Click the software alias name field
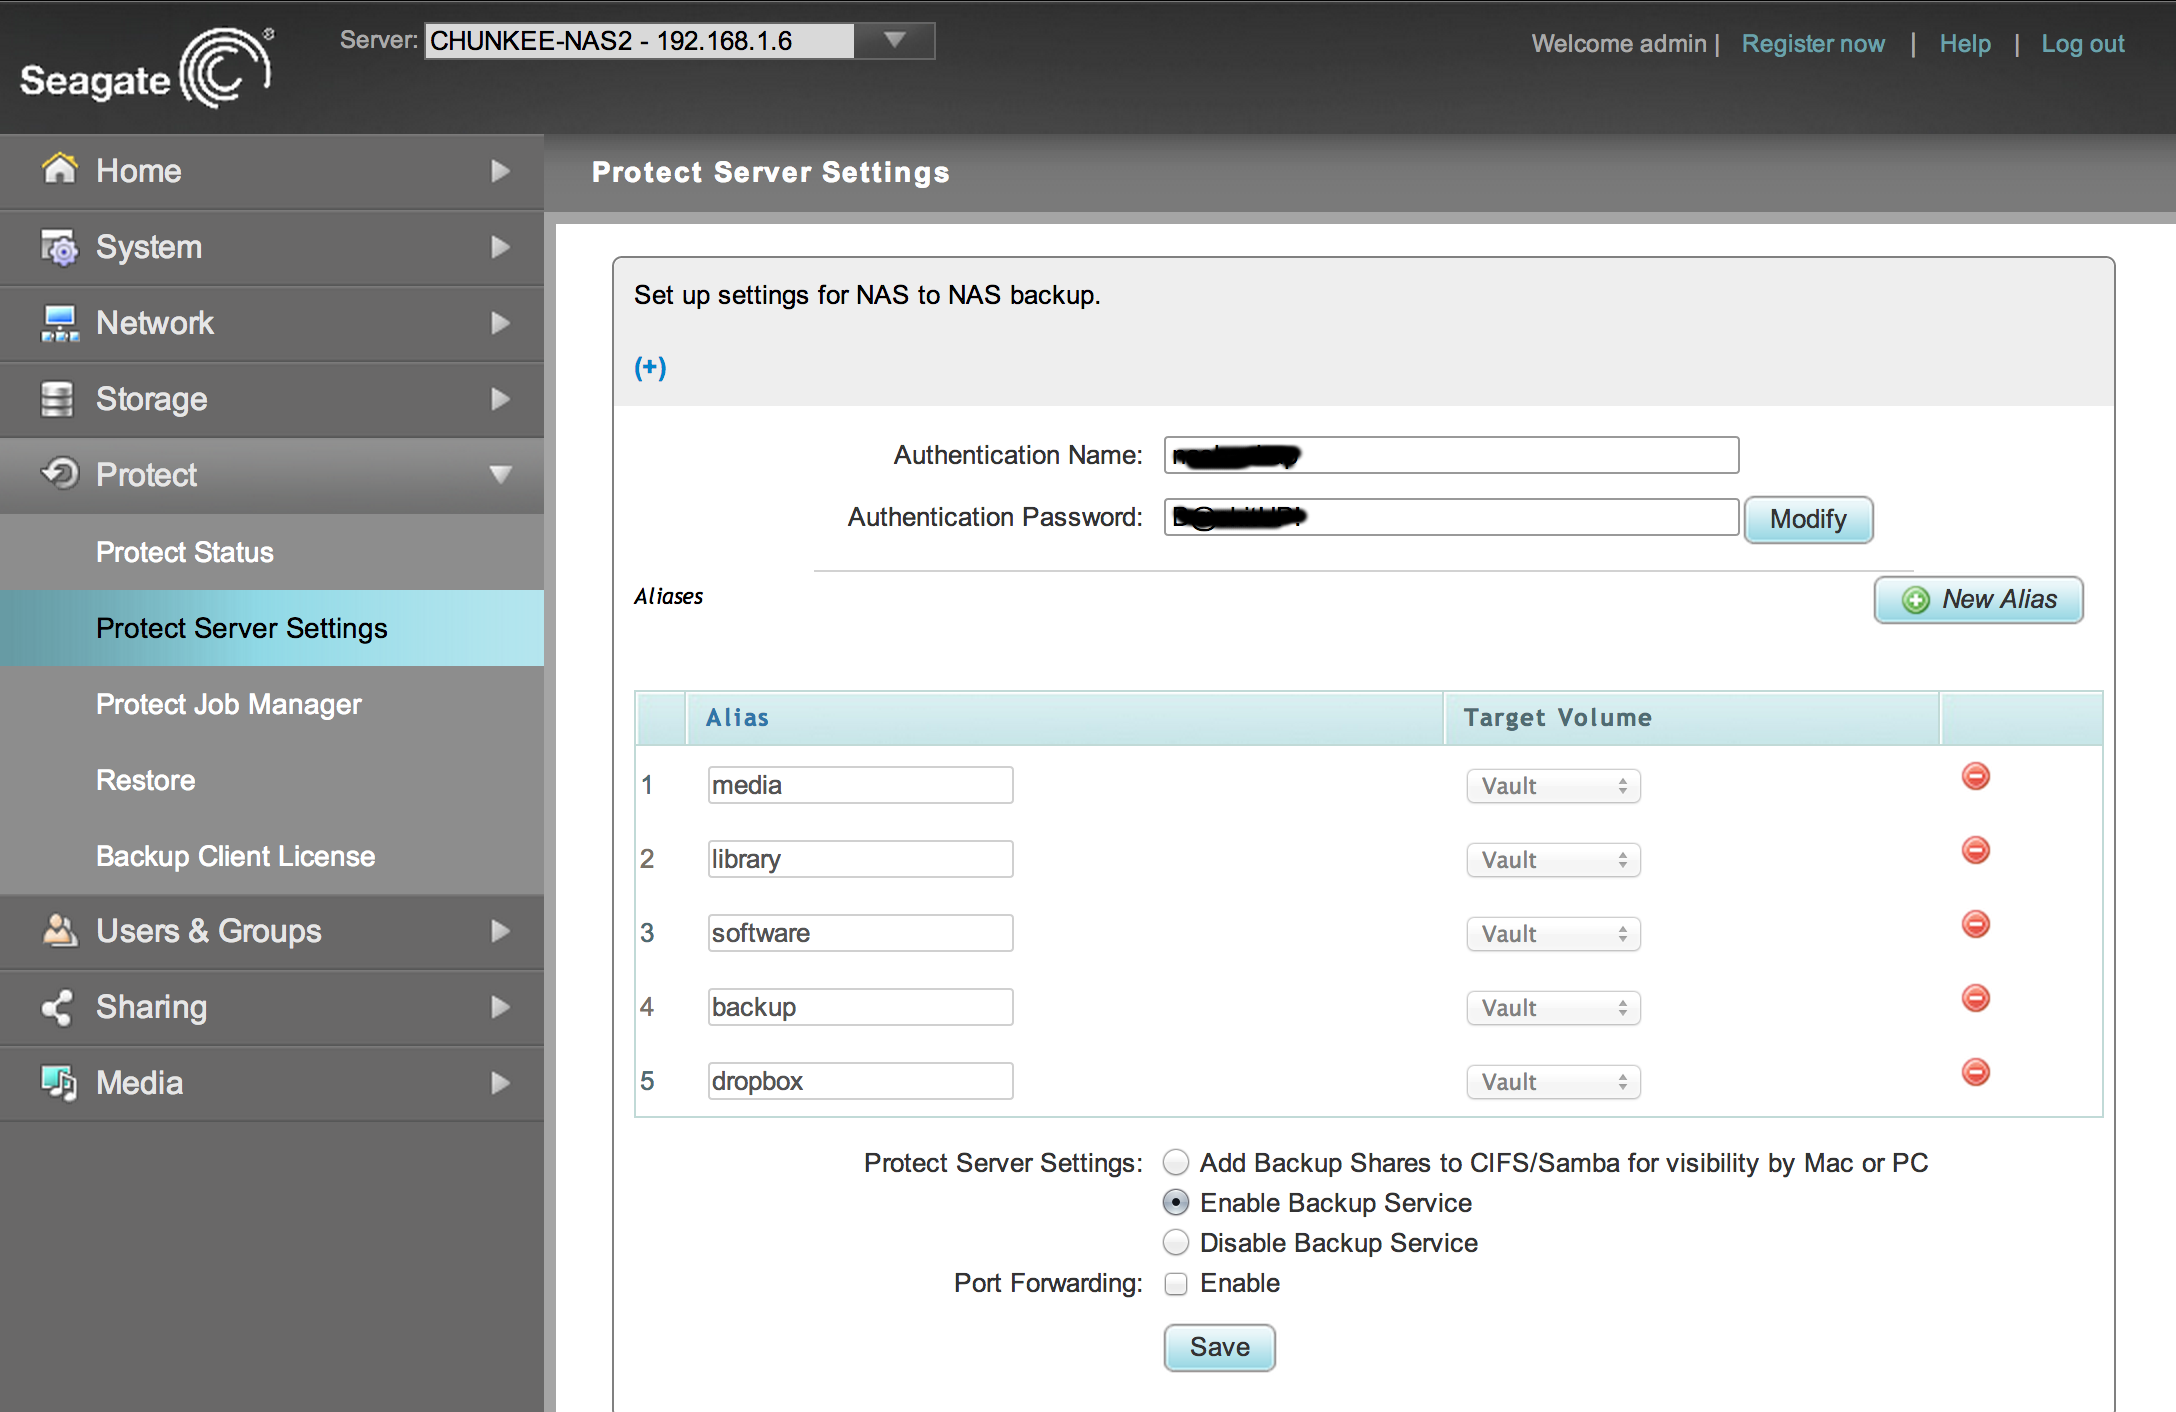Viewport: 2176px width, 1412px height. pos(860,933)
